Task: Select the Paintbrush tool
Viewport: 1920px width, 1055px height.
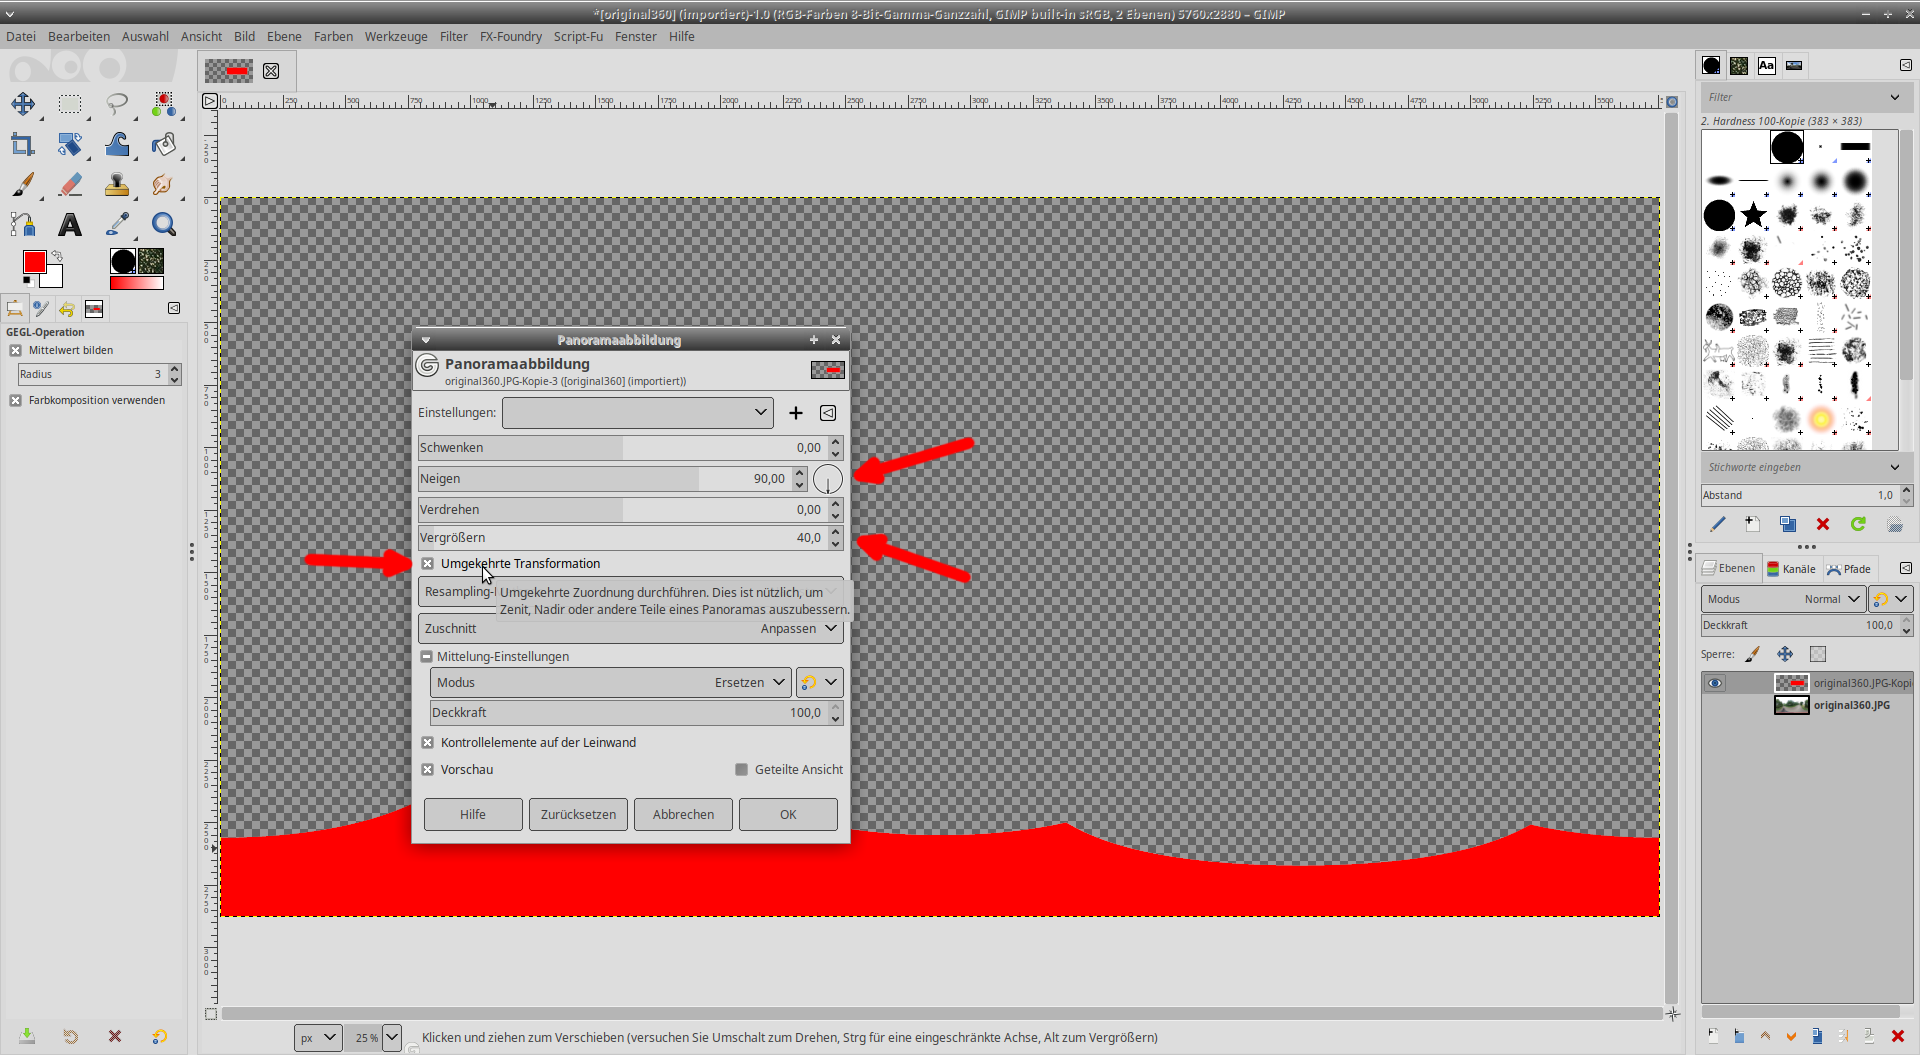Action: coord(23,185)
